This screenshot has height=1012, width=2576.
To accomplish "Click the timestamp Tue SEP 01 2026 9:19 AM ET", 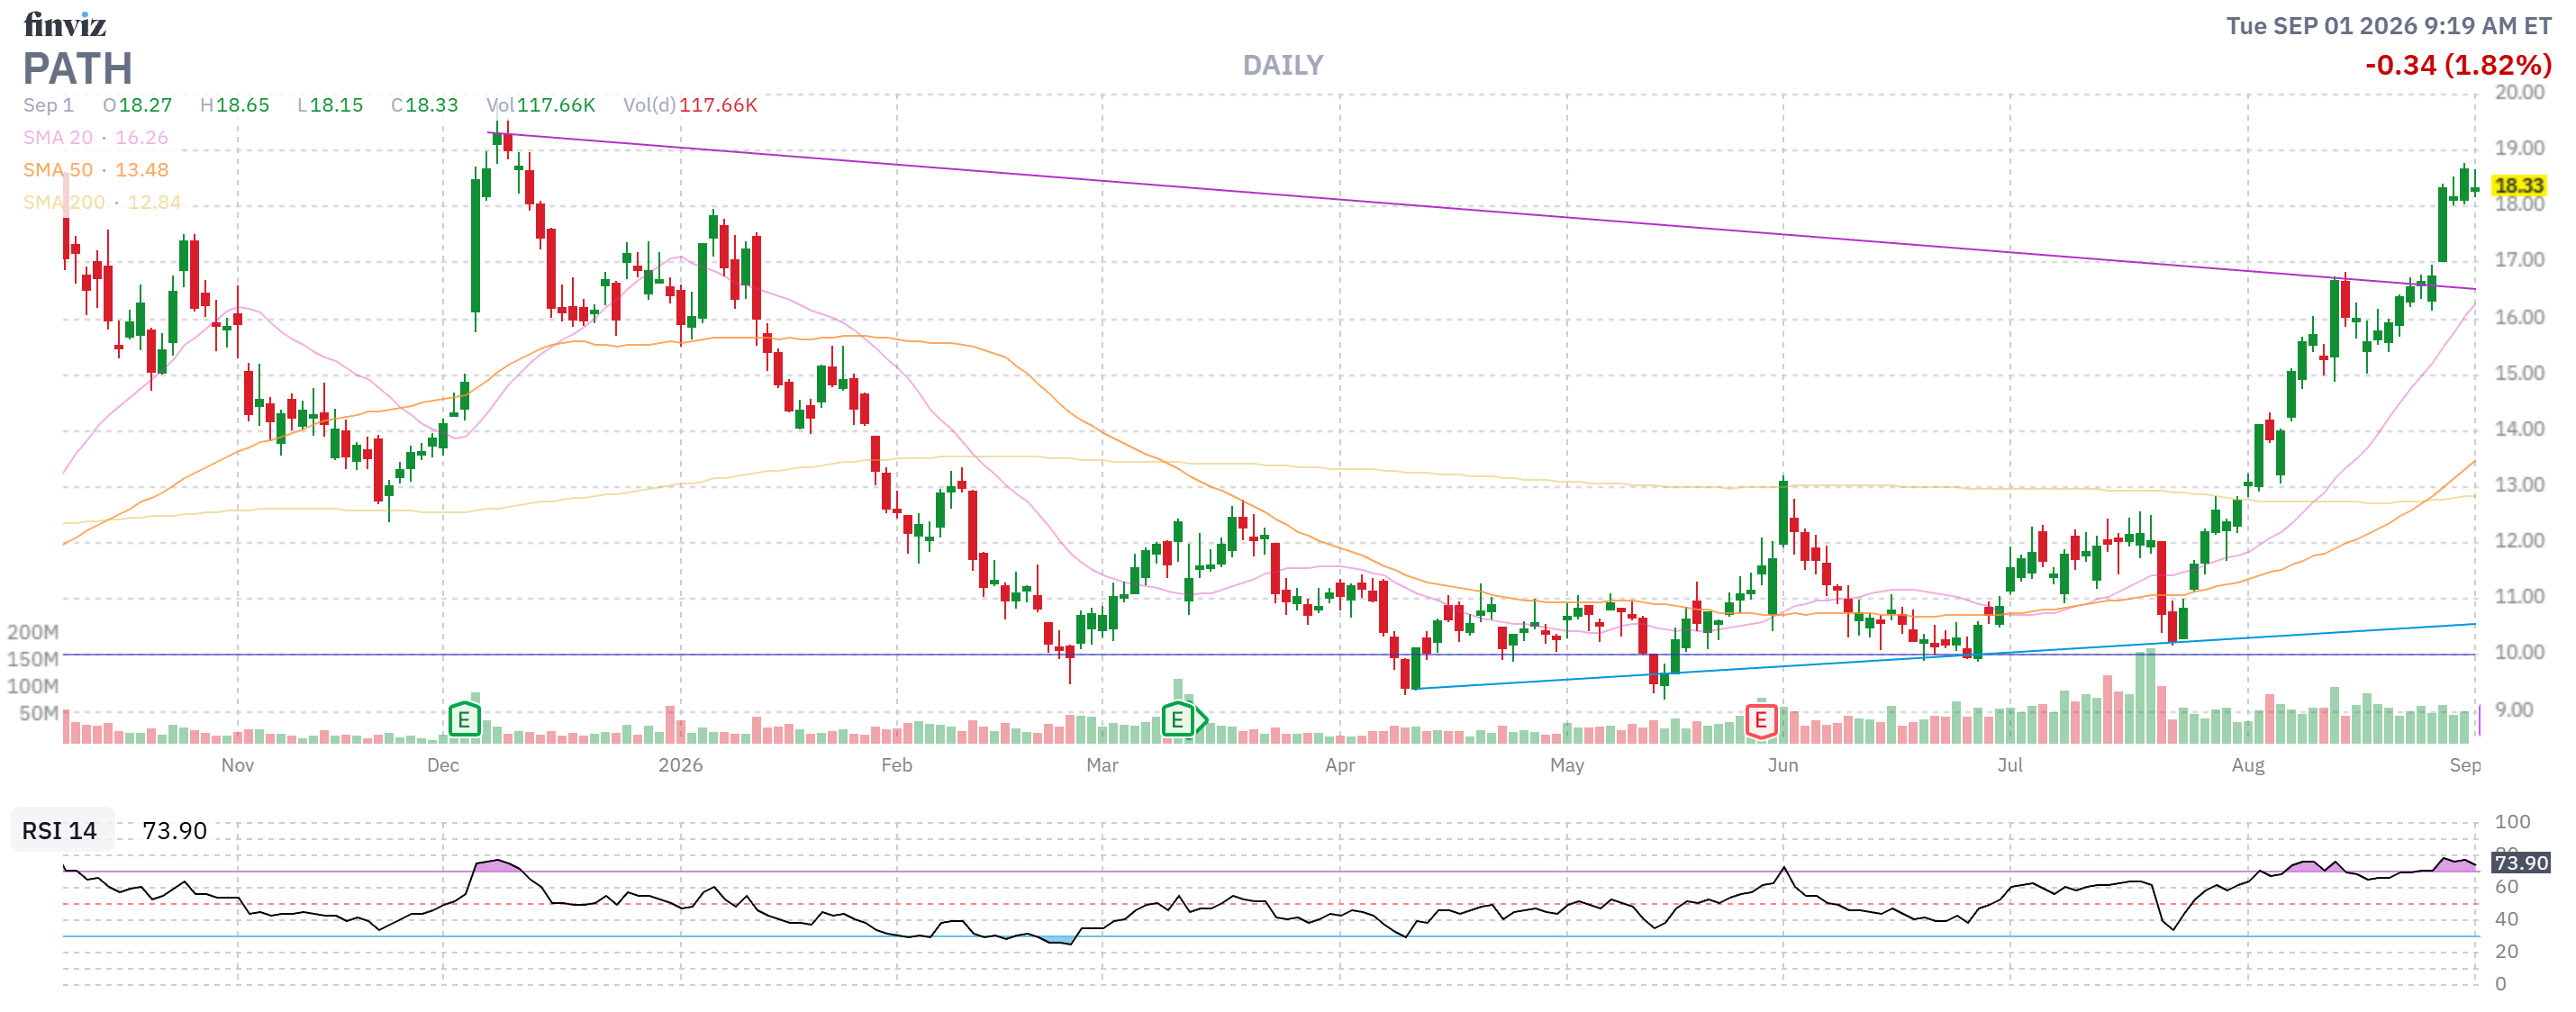I will click(2389, 26).
